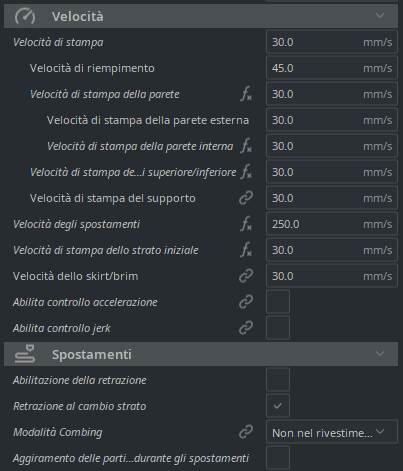Collapse the Velocità section with its chevron

(380, 16)
